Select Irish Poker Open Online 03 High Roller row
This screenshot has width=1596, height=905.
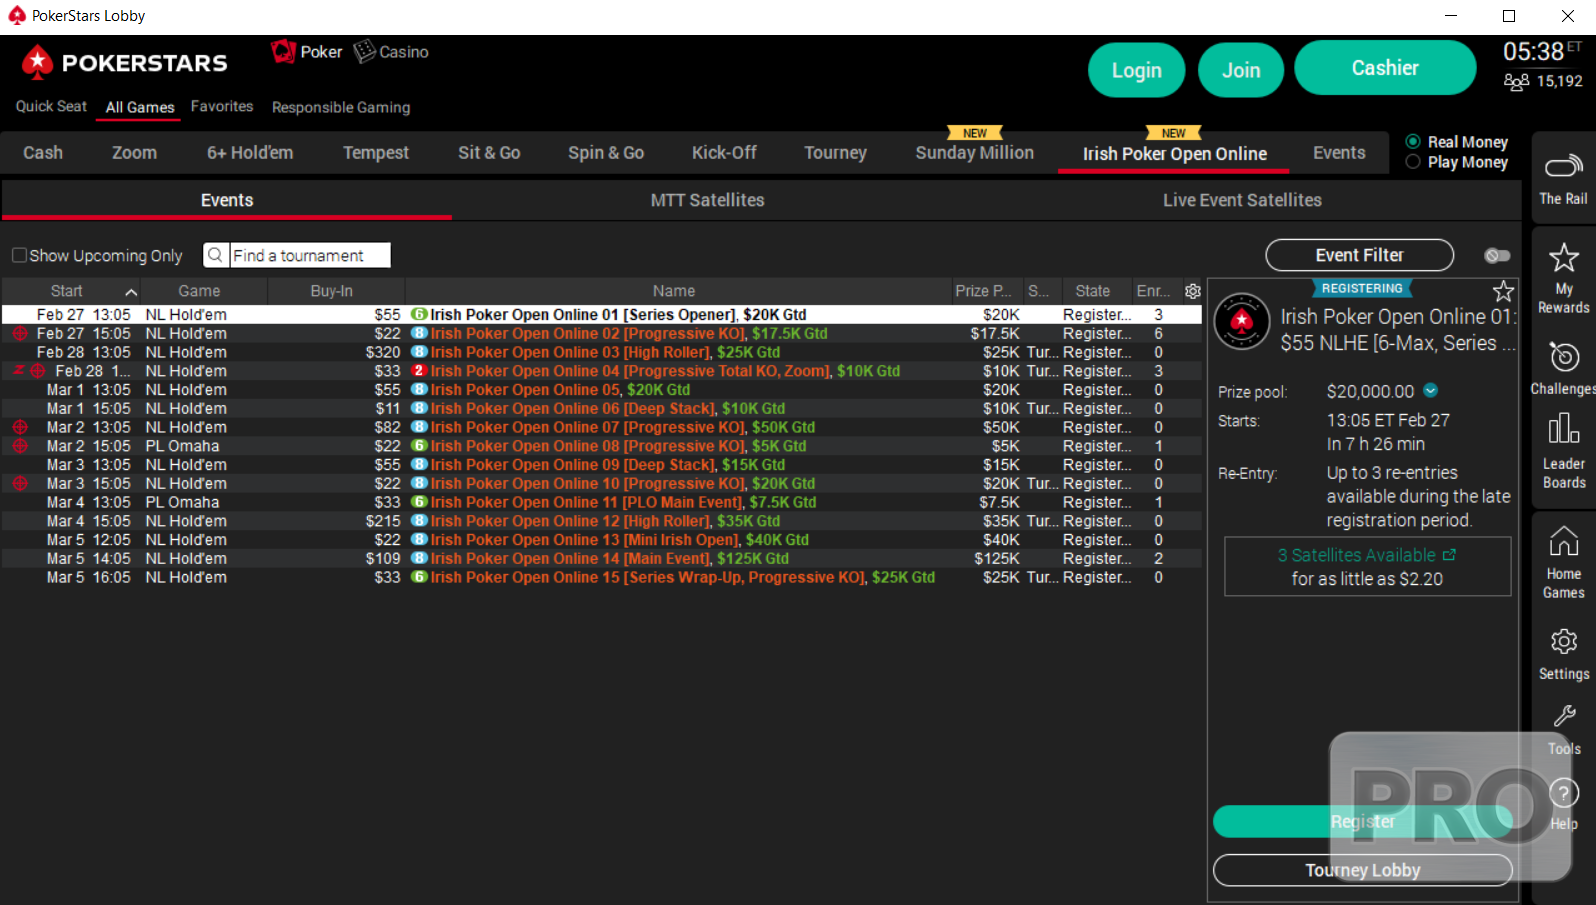601,352
